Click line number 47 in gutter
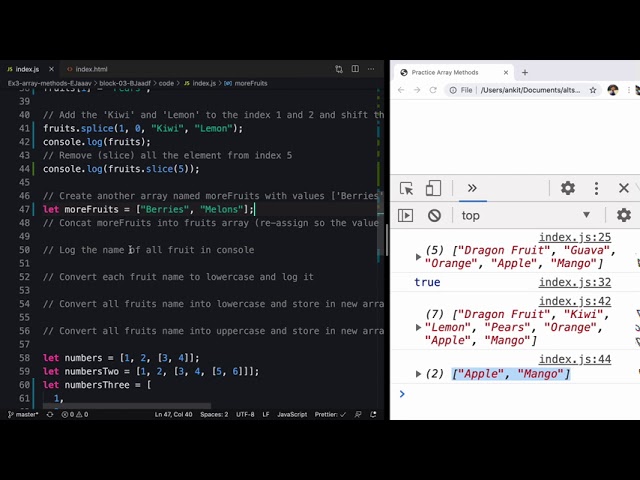This screenshot has height=480, width=640. click(x=24, y=209)
